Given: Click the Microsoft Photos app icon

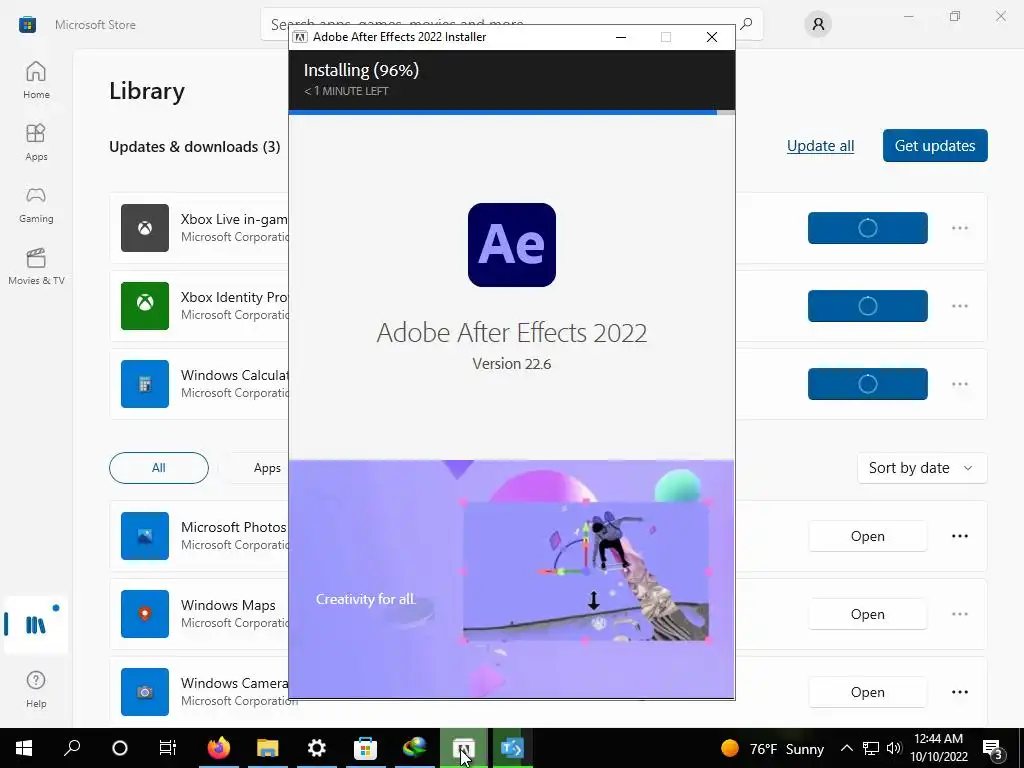Looking at the screenshot, I should 145,536.
